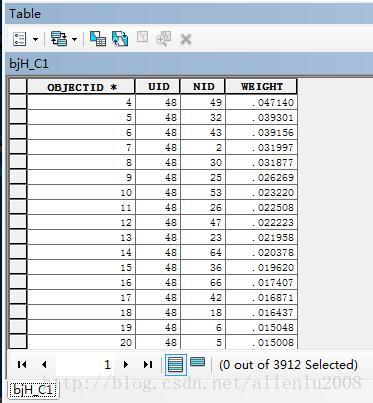Image resolution: width=373 pixels, height=403 pixels.
Task: Click the NID cell with value 32
Action: pos(203,117)
